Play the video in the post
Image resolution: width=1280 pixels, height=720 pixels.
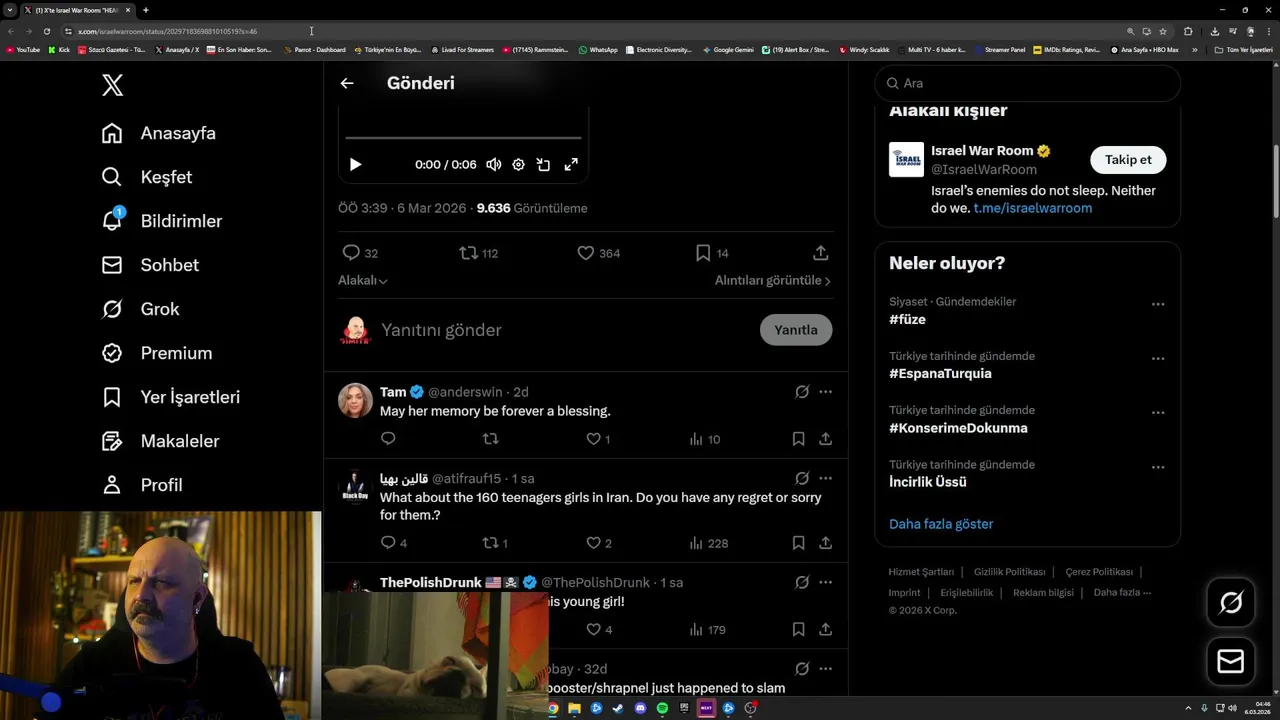355,164
